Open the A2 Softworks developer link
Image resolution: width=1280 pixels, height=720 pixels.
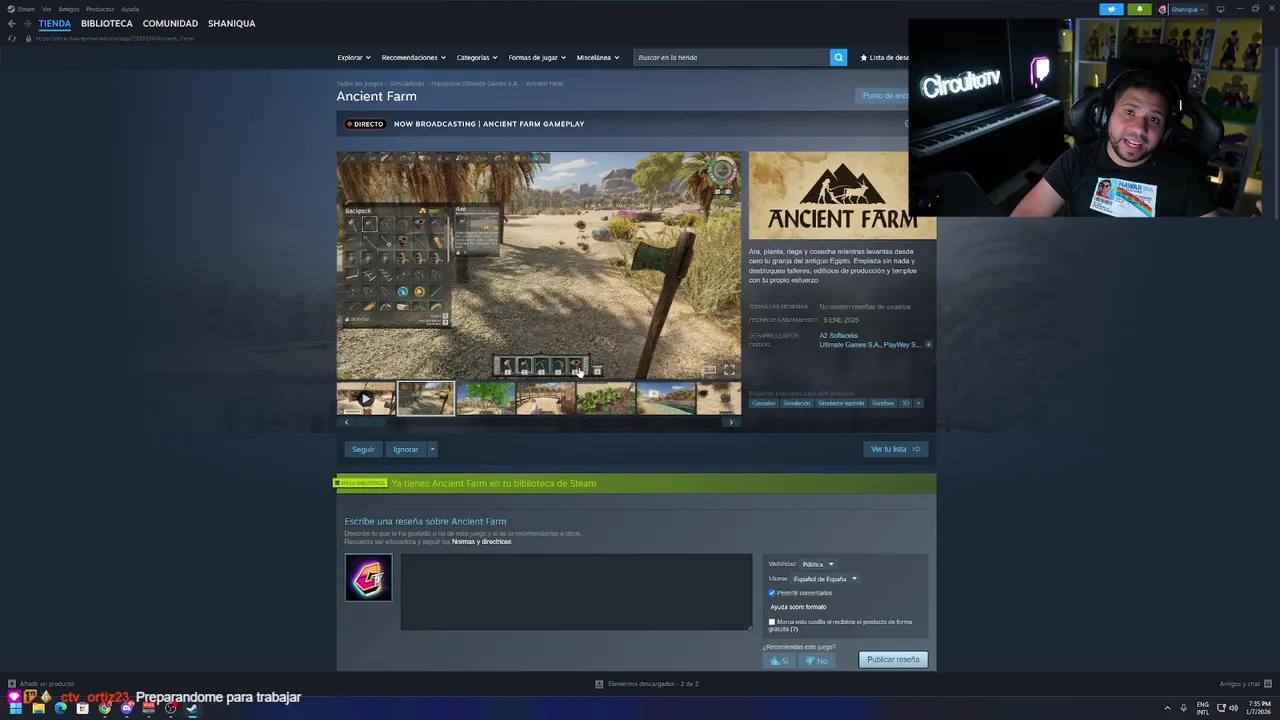839,335
